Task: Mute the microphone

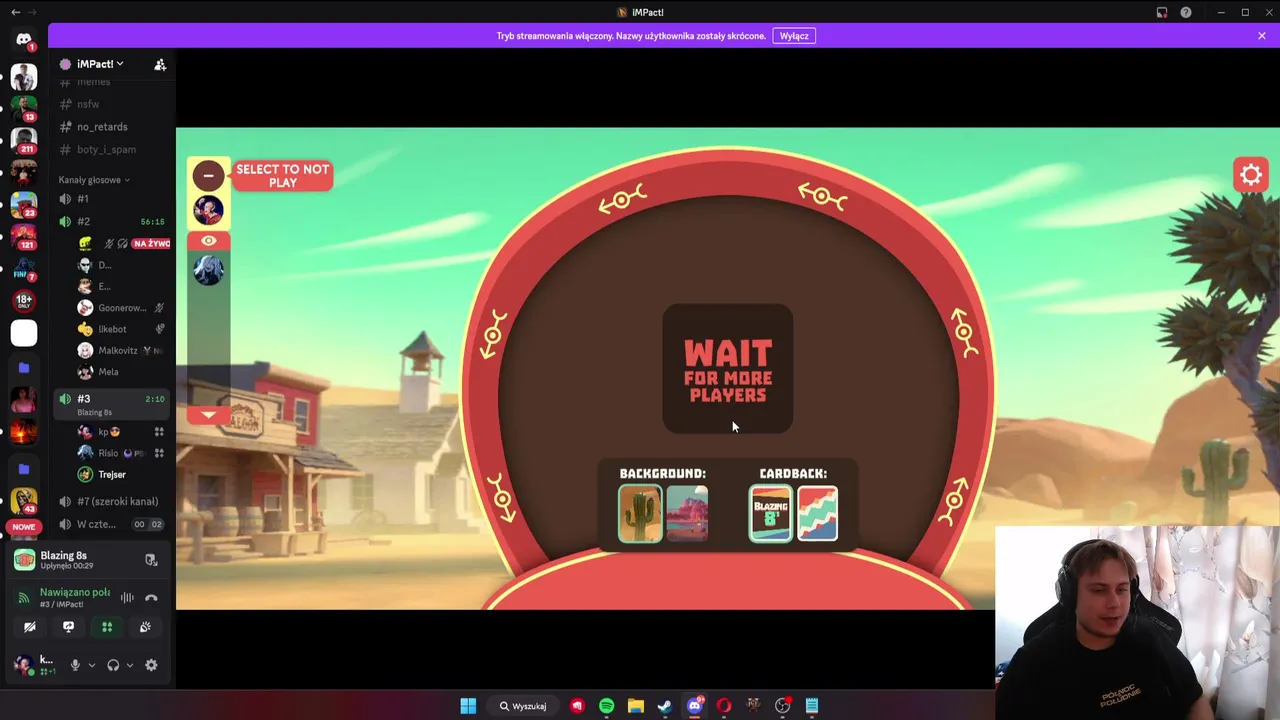Action: click(75, 665)
